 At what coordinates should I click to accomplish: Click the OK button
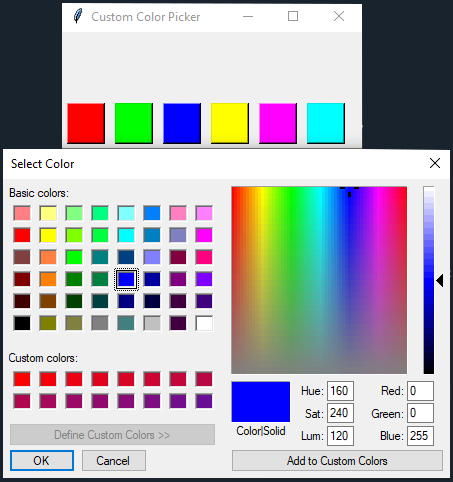42,461
